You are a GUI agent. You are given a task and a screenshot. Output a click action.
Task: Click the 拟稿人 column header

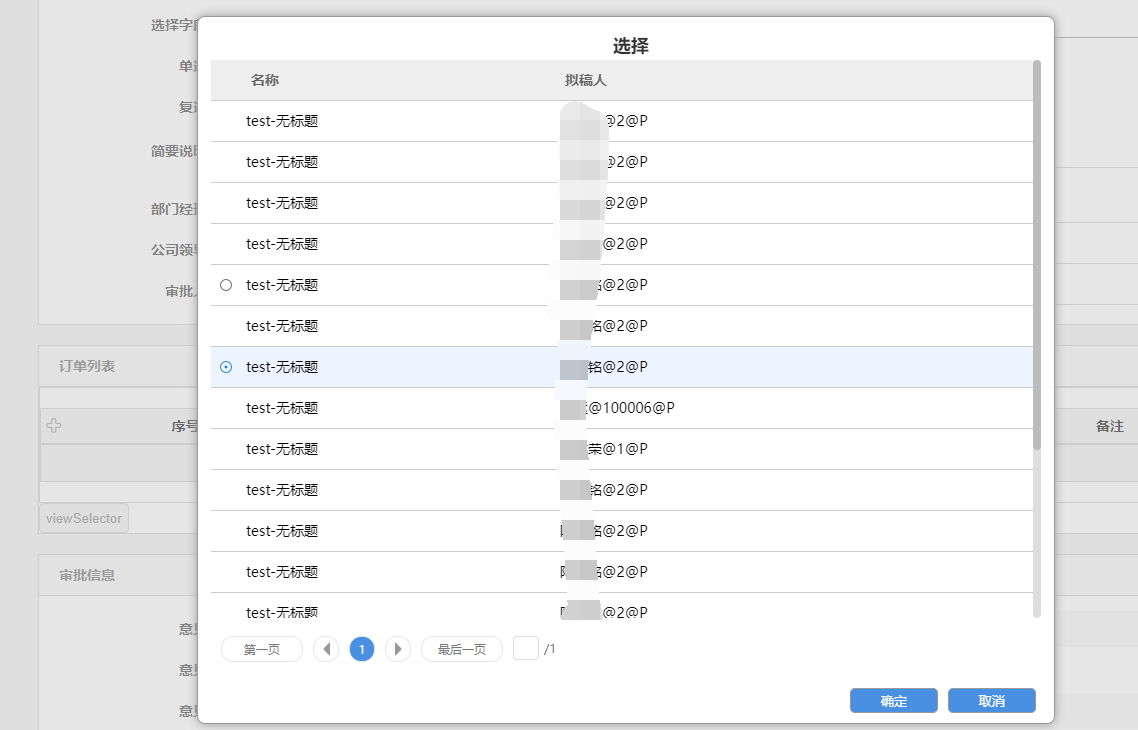coord(586,80)
